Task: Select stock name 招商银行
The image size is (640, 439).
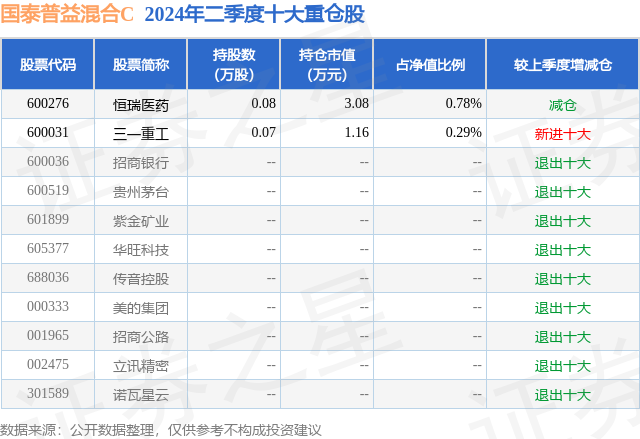Action: pos(141,163)
